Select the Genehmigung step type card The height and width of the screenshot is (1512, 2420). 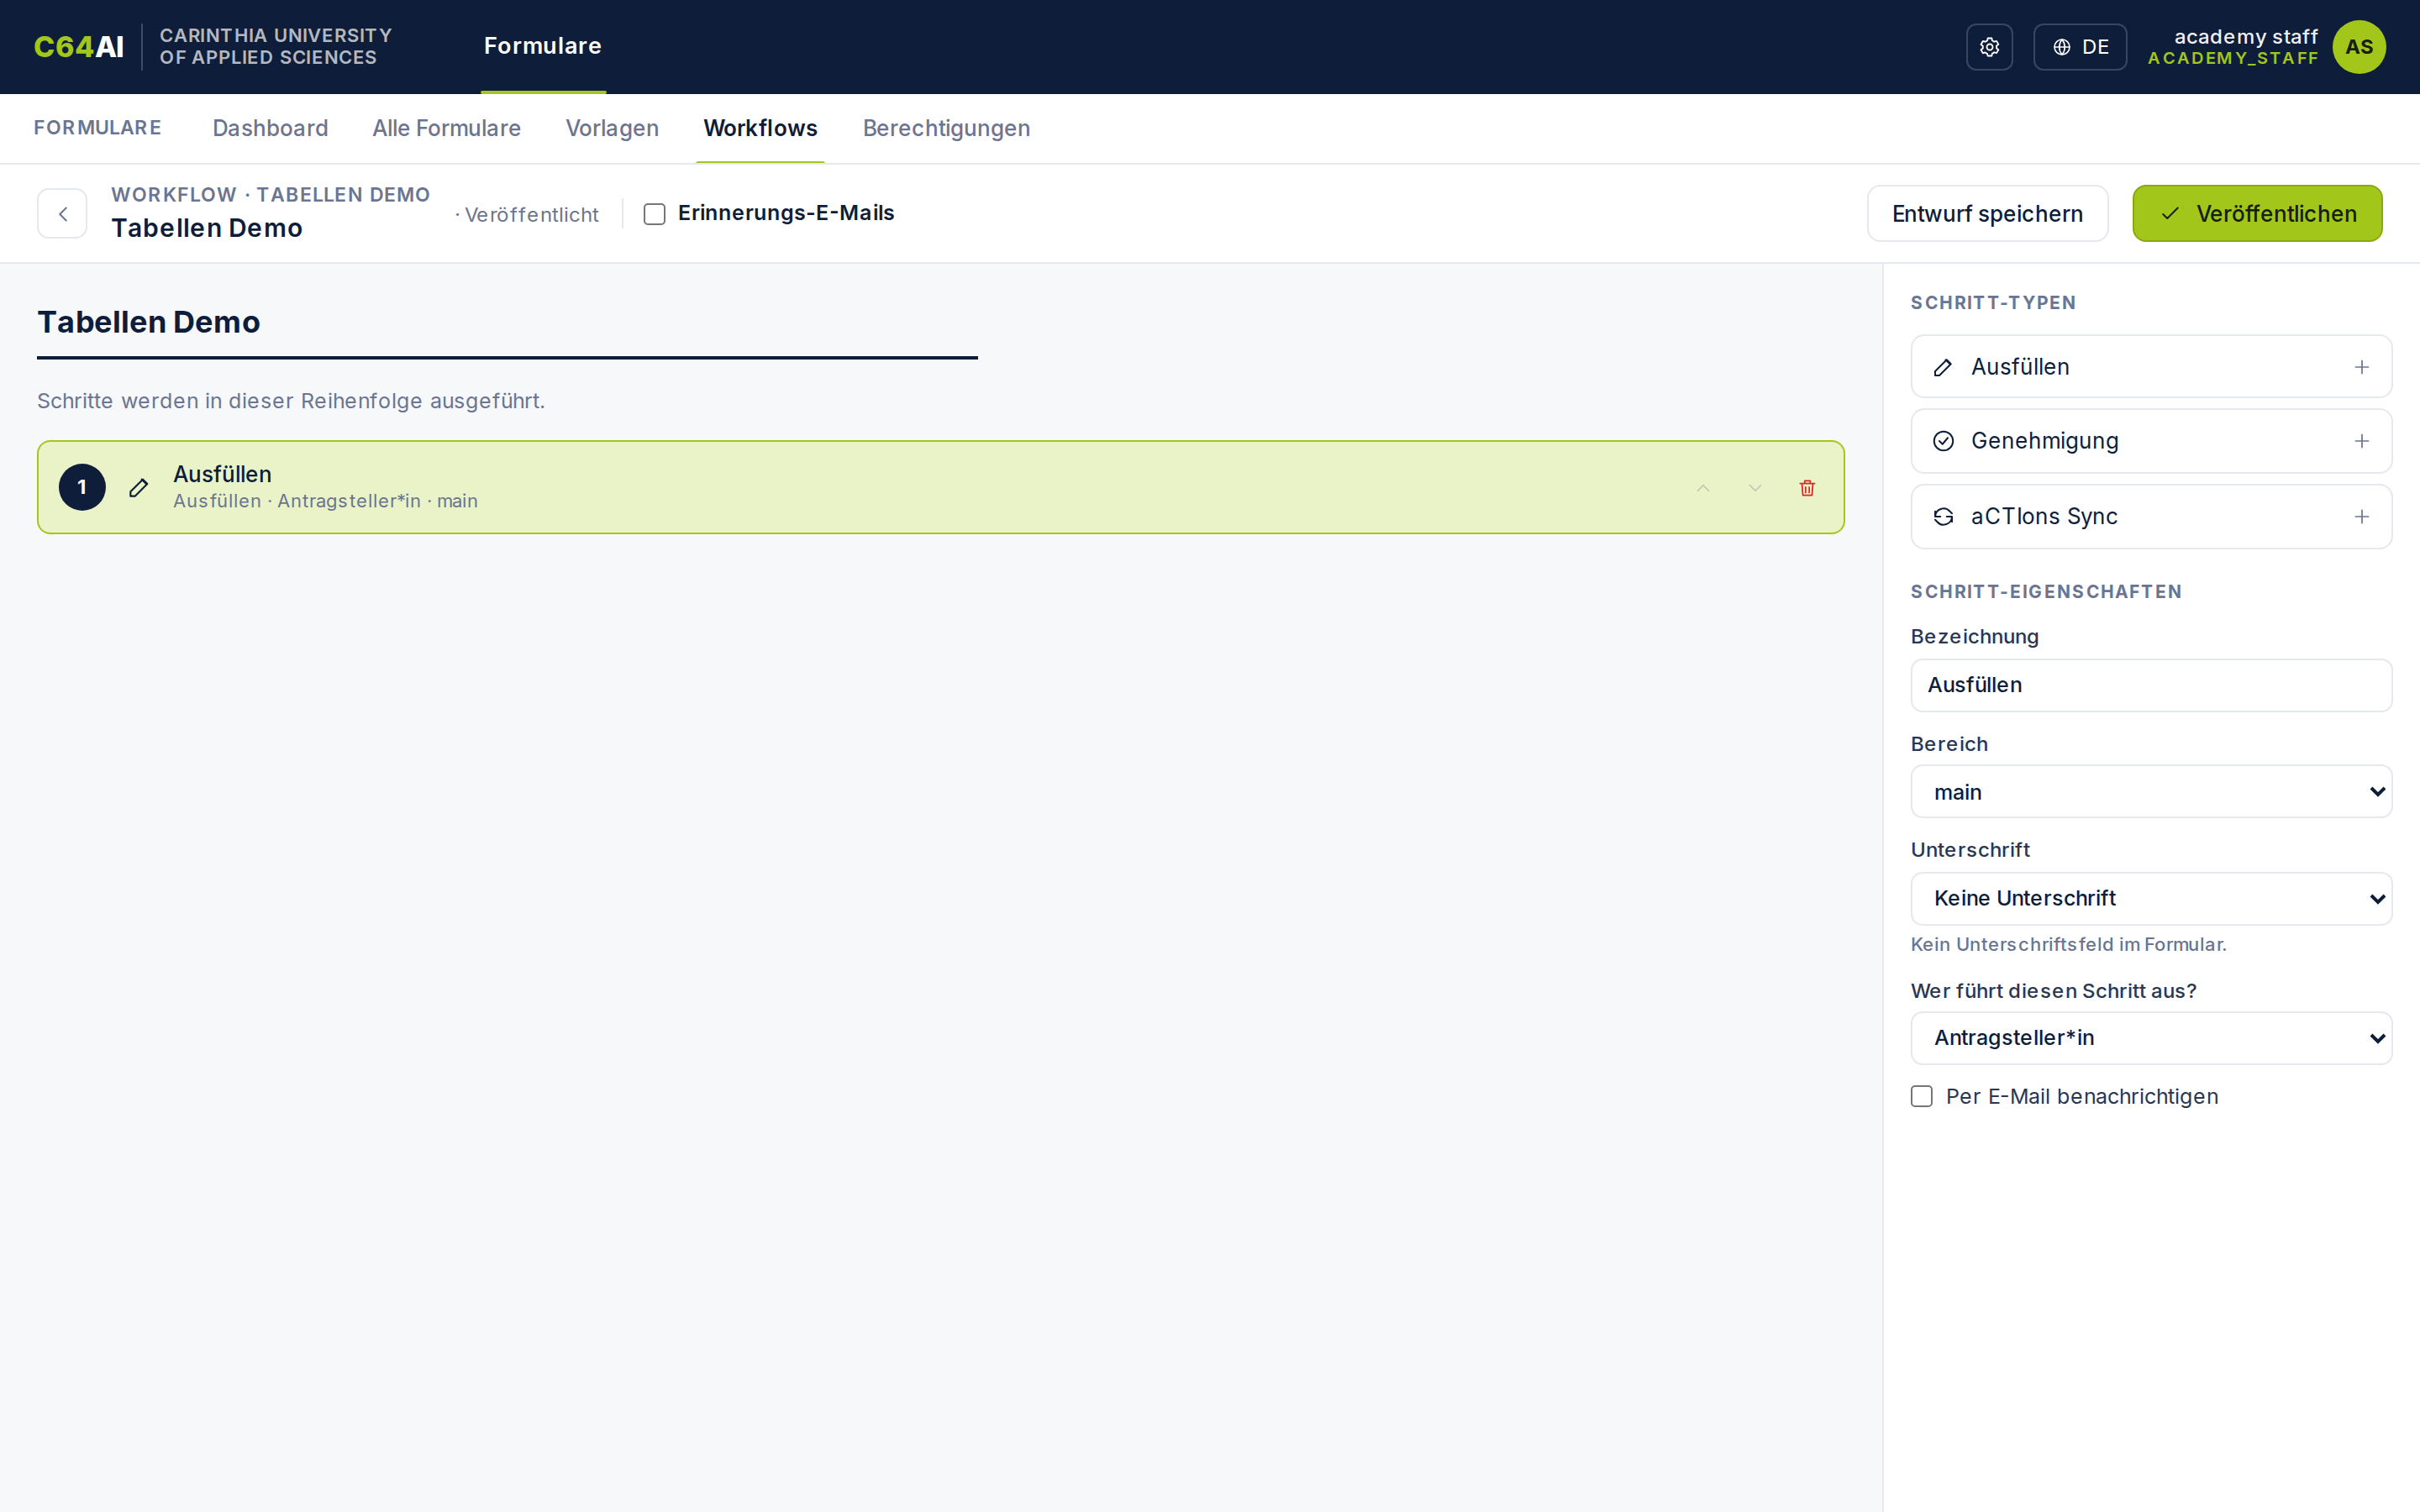click(x=2151, y=441)
